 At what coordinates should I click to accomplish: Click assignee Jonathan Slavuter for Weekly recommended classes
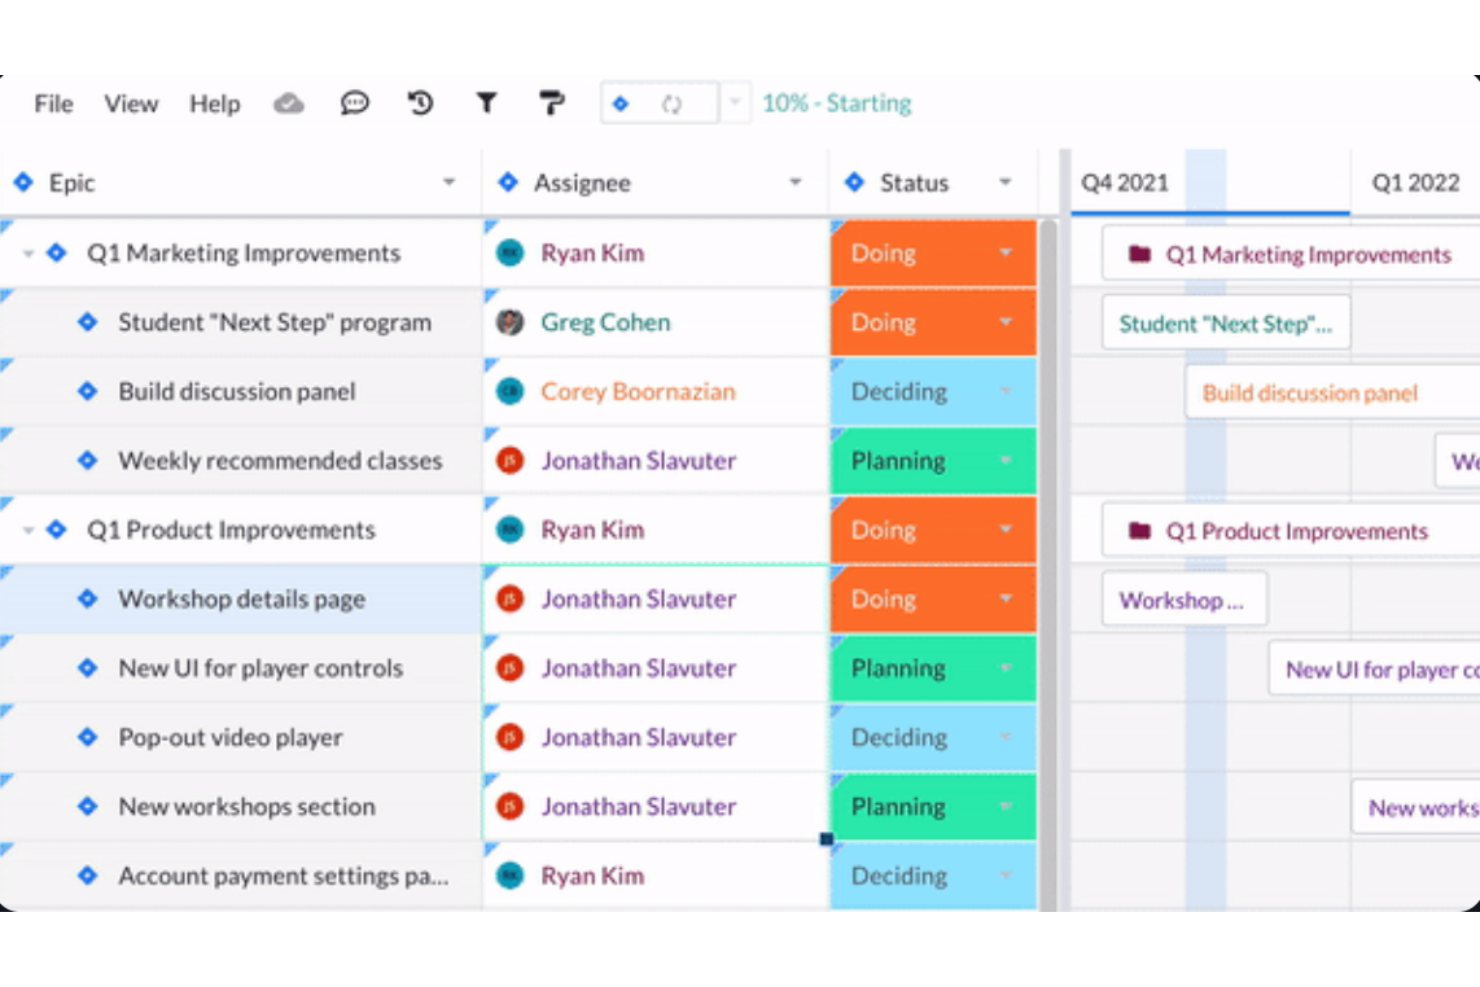(638, 460)
